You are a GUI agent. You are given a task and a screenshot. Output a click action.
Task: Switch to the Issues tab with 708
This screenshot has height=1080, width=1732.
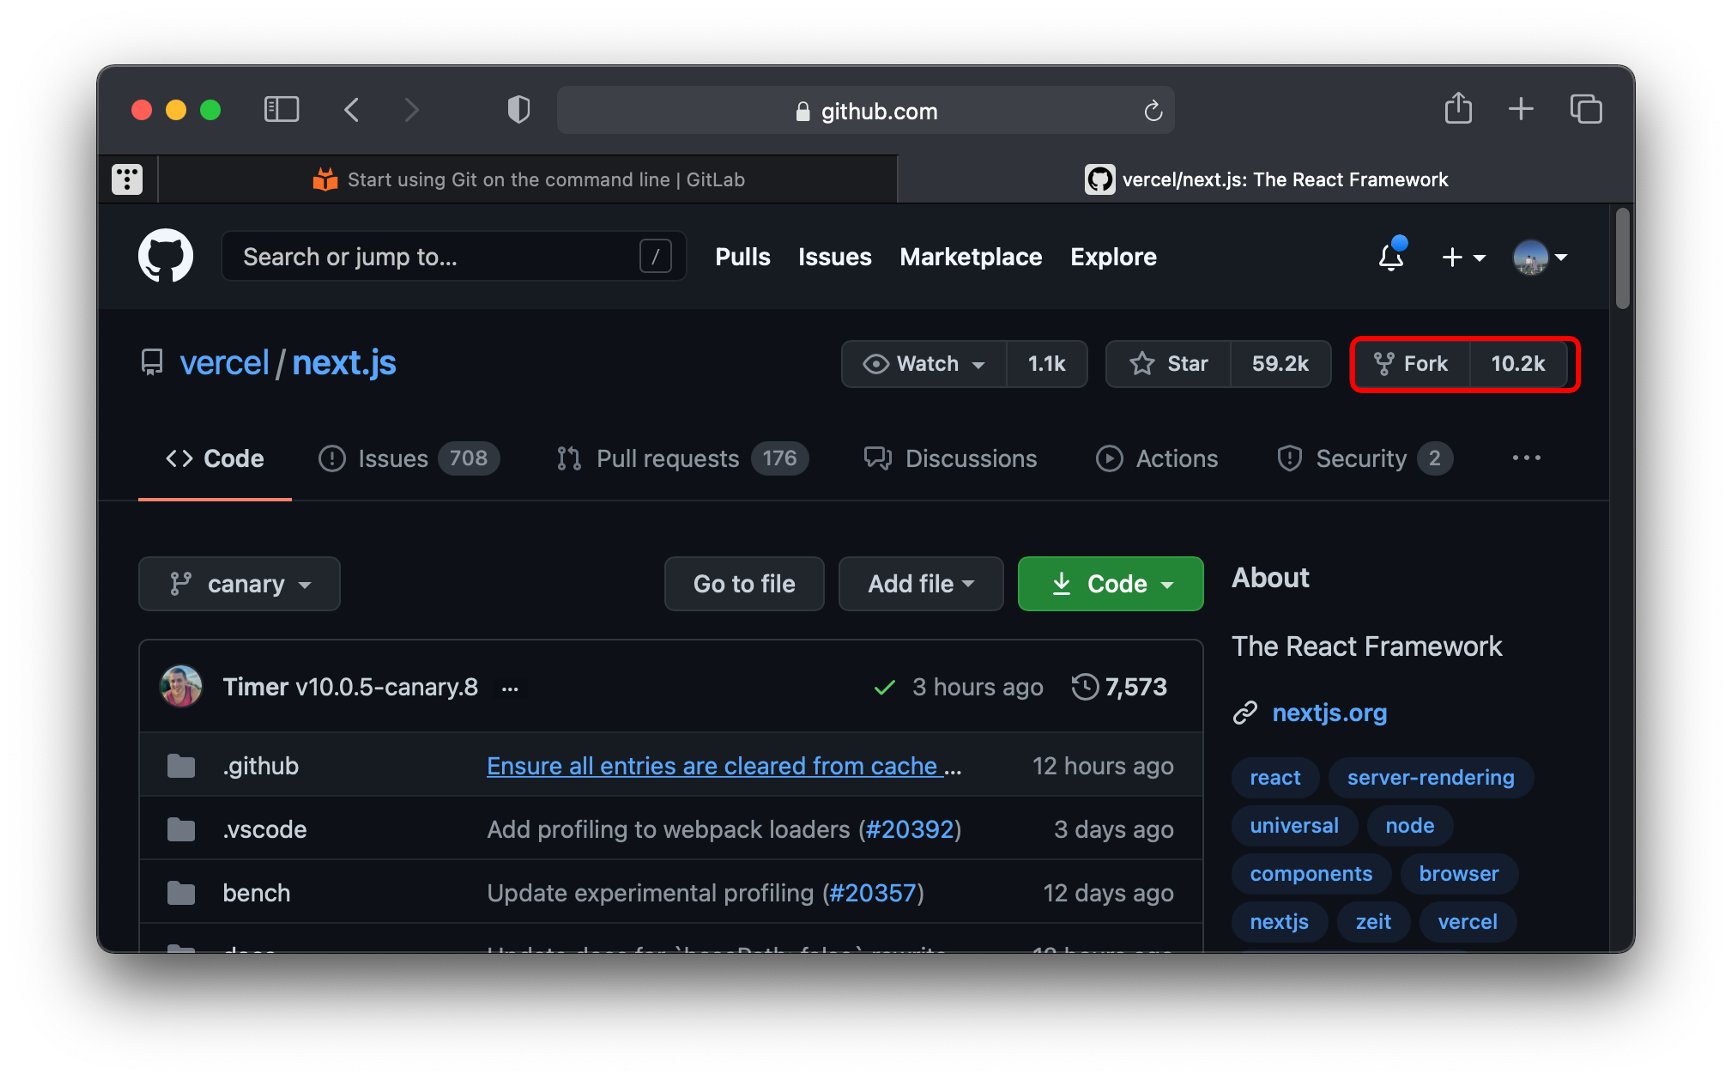[x=408, y=458]
